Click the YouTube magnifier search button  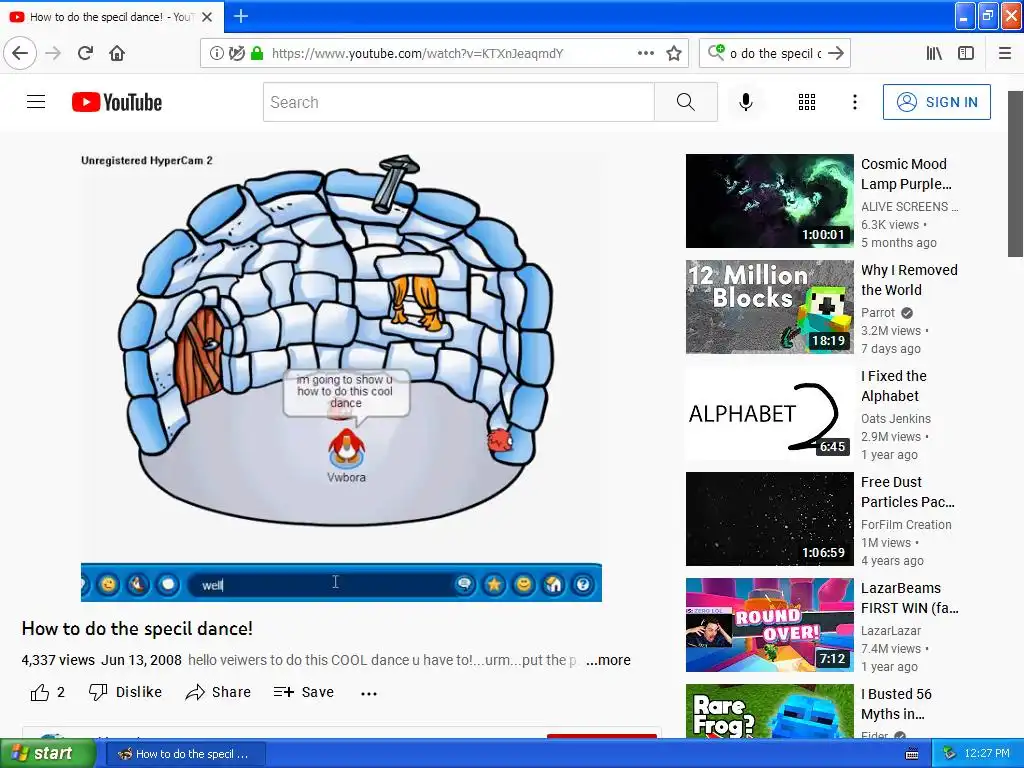click(686, 102)
